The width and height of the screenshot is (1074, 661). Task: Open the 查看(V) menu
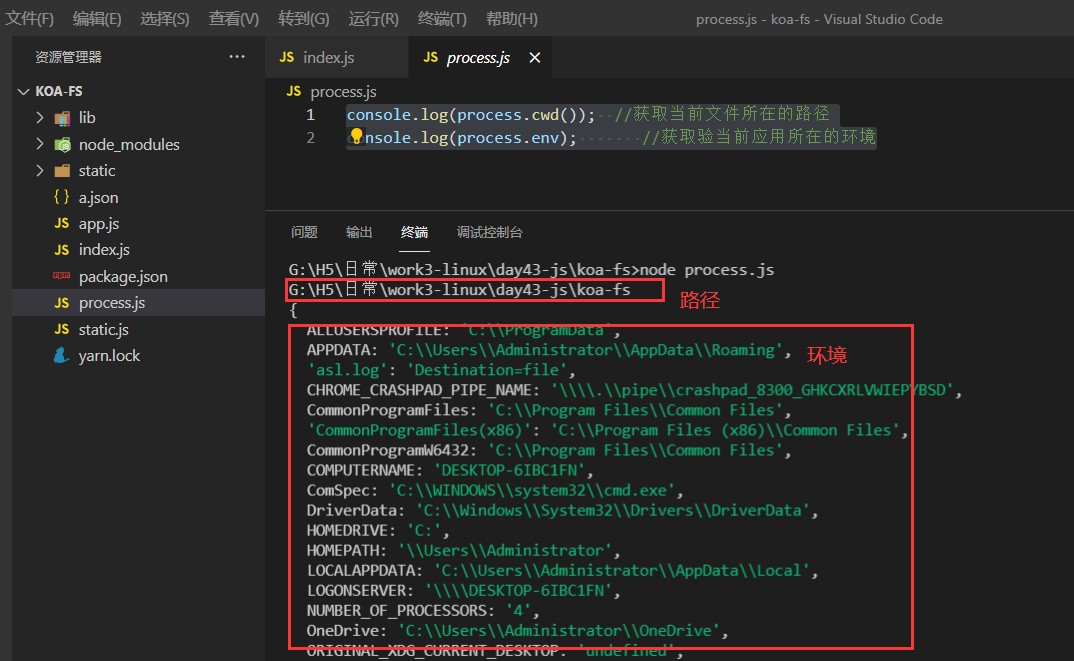[234, 18]
